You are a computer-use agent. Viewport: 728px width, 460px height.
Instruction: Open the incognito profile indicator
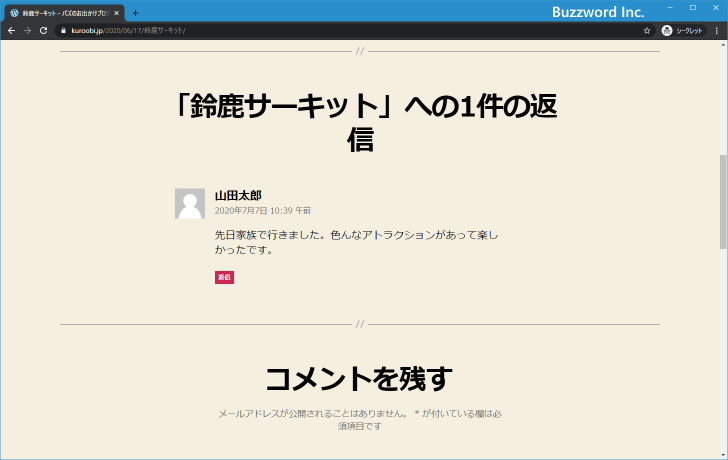click(x=682, y=31)
